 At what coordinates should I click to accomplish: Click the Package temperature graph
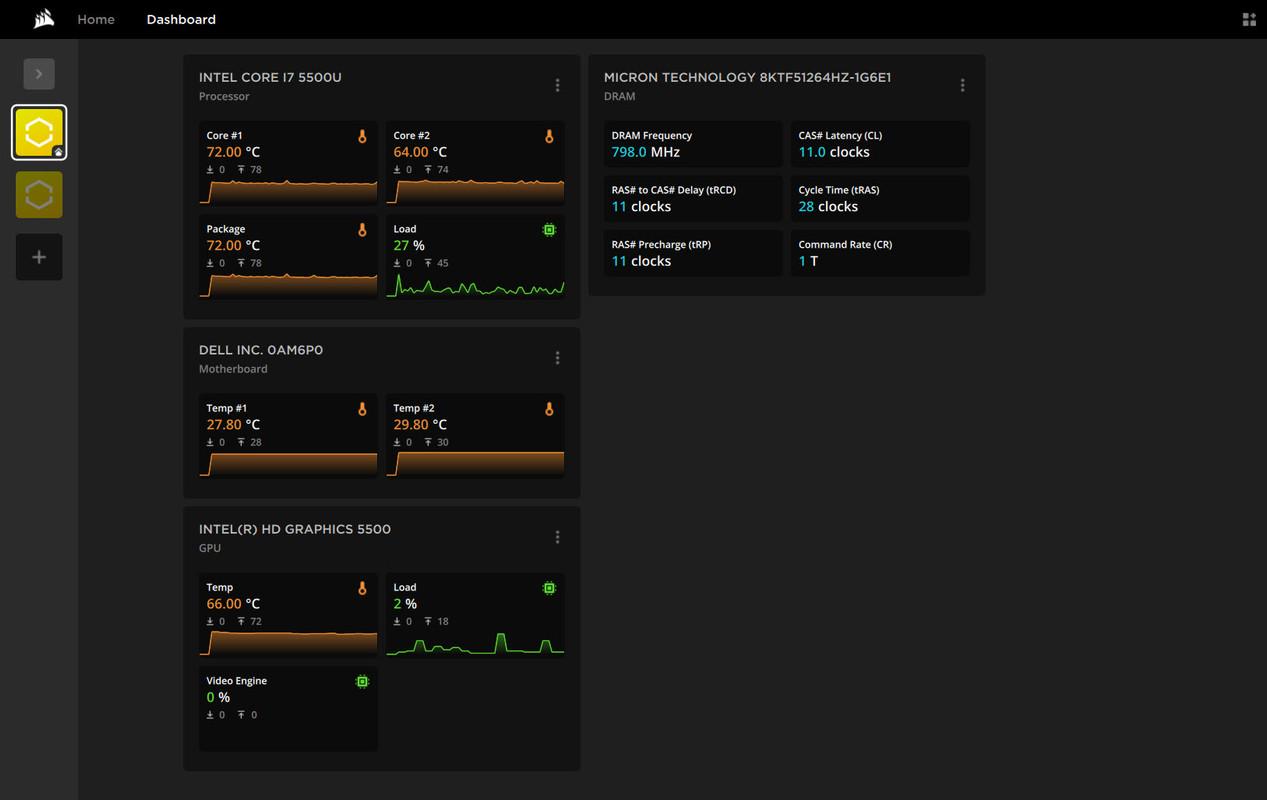tap(289, 285)
